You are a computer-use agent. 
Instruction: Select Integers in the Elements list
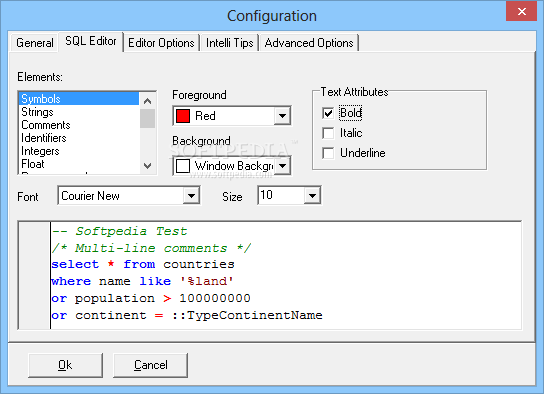(79, 151)
